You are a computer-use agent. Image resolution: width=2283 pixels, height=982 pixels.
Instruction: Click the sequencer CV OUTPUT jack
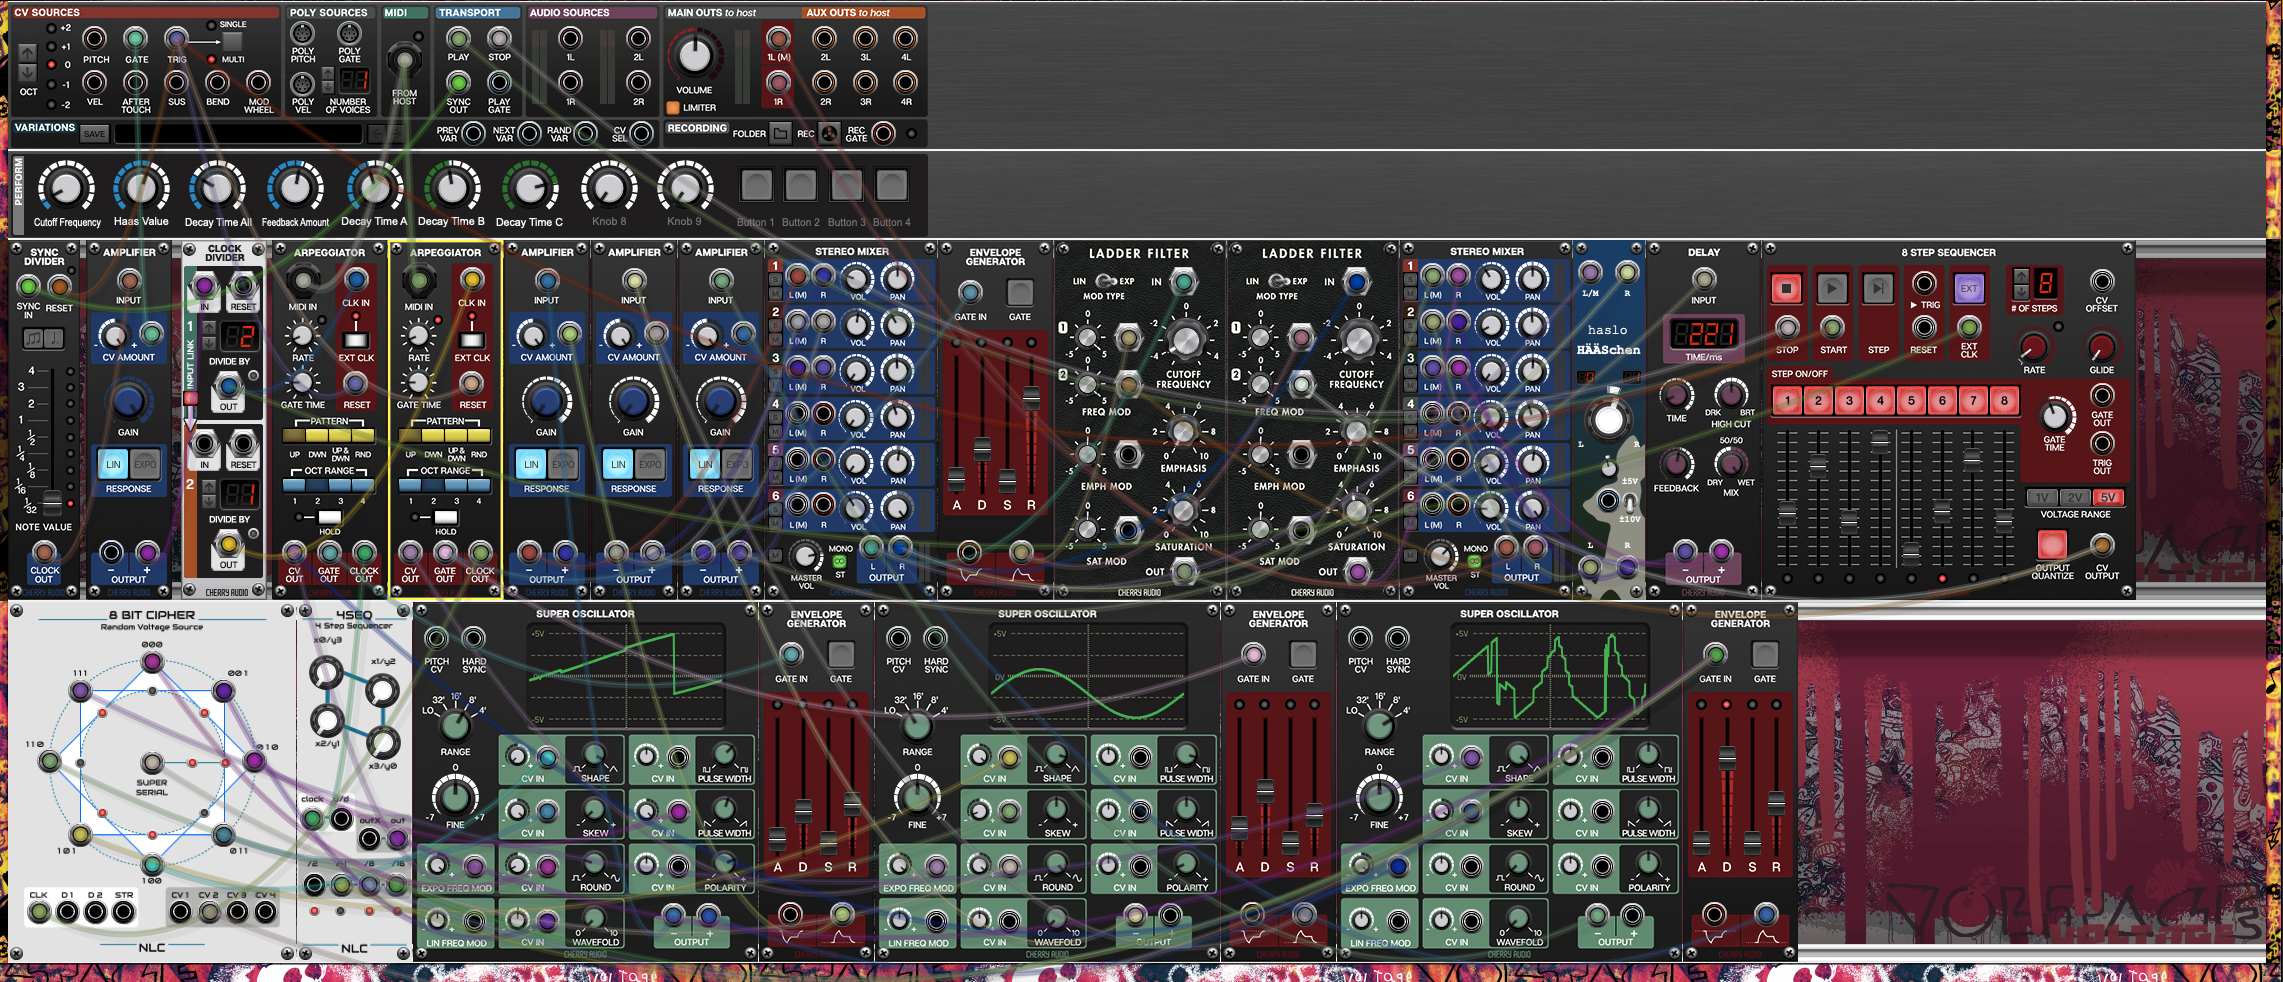point(2102,545)
